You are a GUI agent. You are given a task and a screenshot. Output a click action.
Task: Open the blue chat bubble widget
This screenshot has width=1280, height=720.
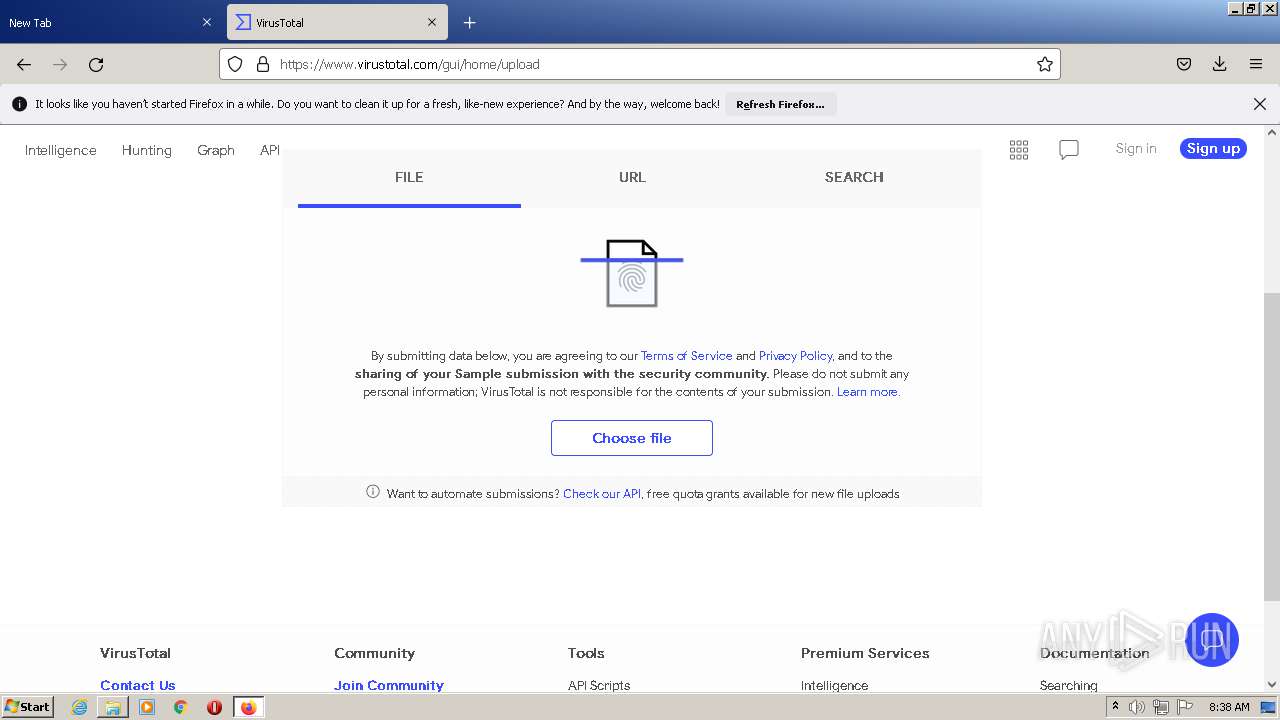tap(1212, 640)
